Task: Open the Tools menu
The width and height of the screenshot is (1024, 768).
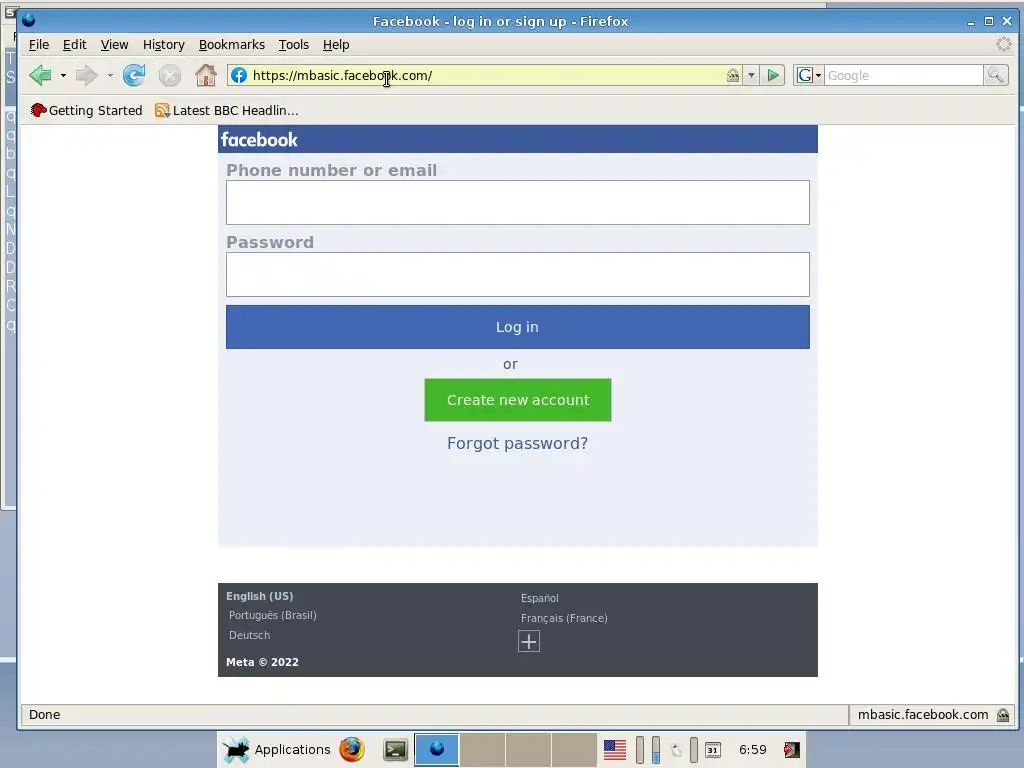Action: pos(294,44)
